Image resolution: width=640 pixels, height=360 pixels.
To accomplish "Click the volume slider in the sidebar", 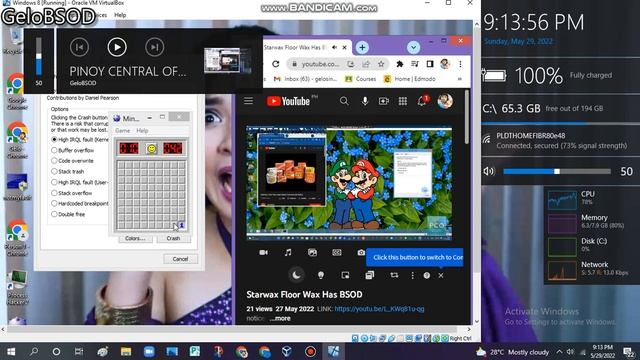I will point(557,171).
